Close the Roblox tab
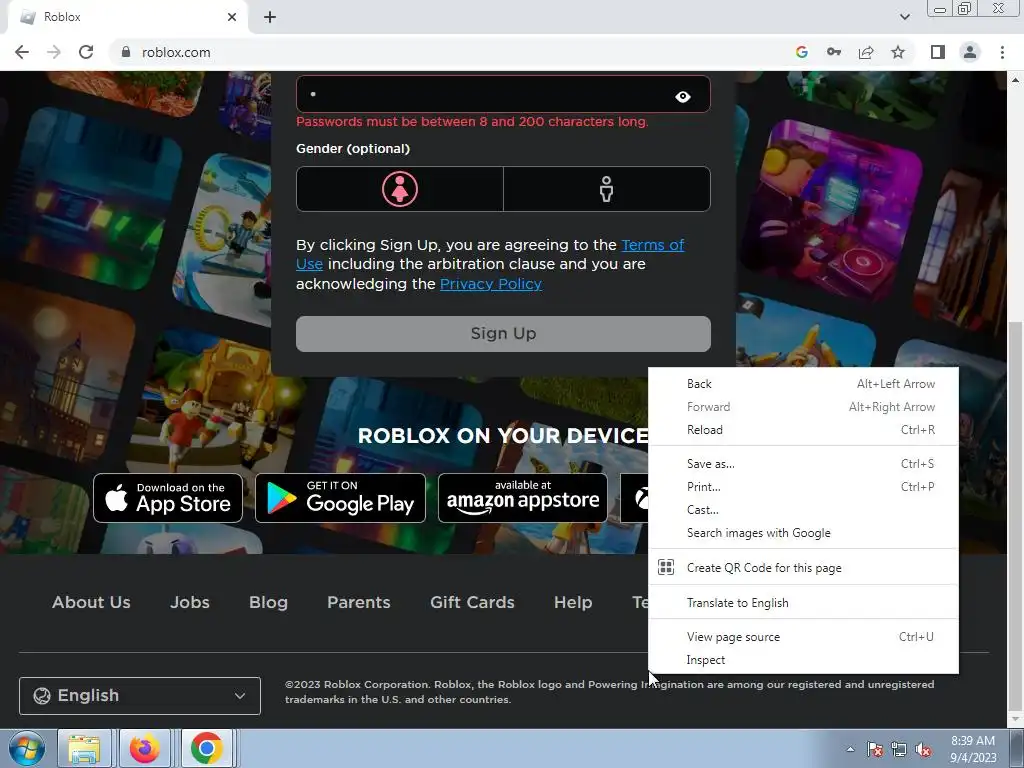Image resolution: width=1024 pixels, height=768 pixels. click(x=232, y=17)
